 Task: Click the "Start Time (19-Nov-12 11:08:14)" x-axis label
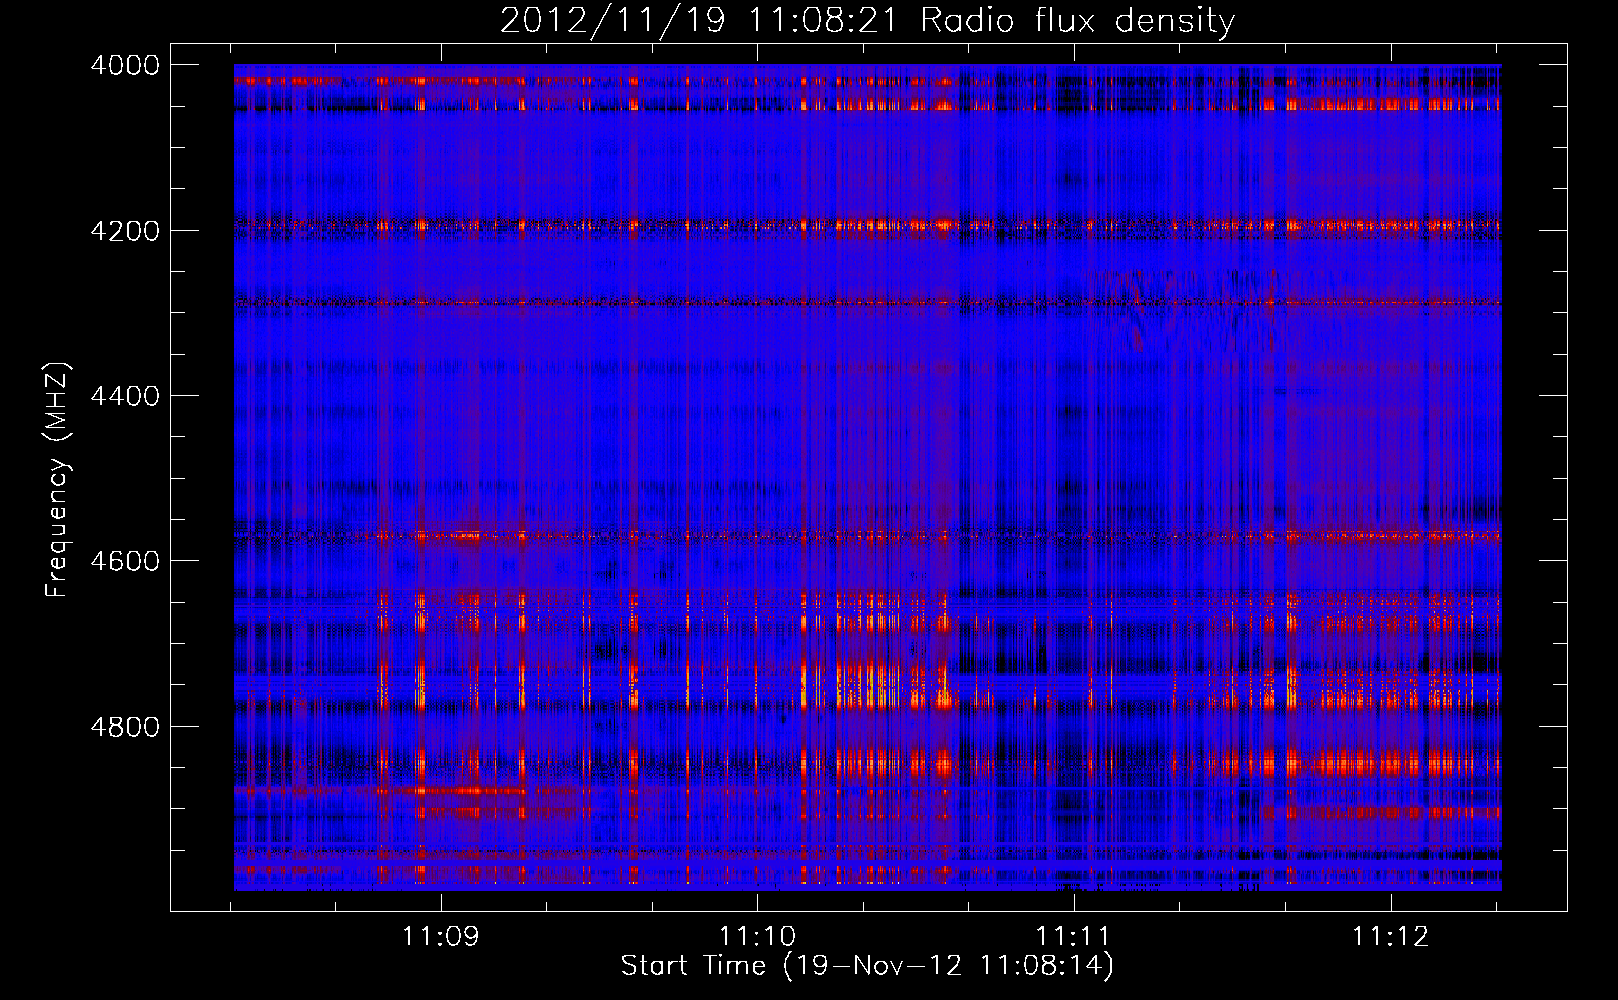pyautogui.click(x=867, y=966)
